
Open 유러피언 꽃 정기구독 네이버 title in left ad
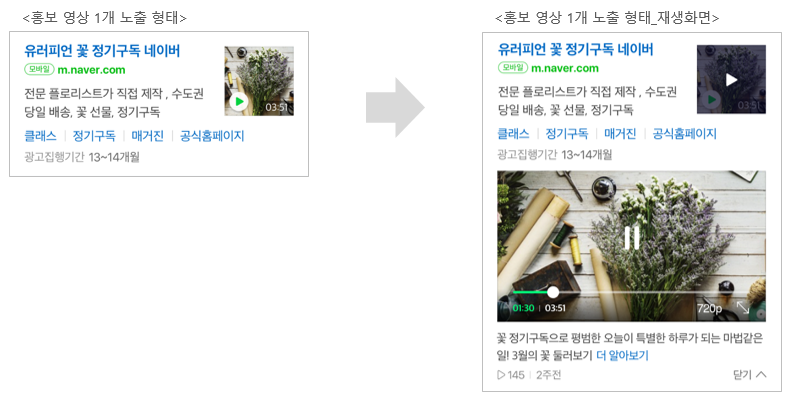102,51
